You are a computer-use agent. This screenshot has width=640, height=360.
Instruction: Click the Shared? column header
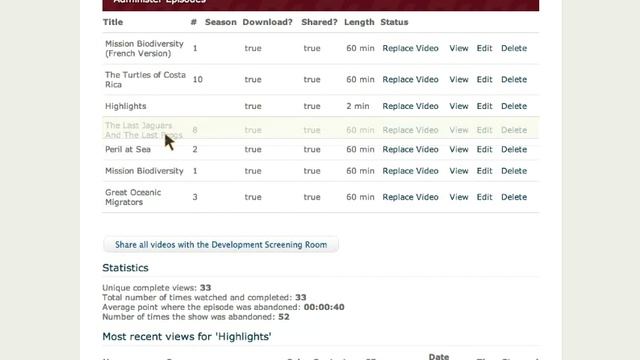tap(319, 22)
